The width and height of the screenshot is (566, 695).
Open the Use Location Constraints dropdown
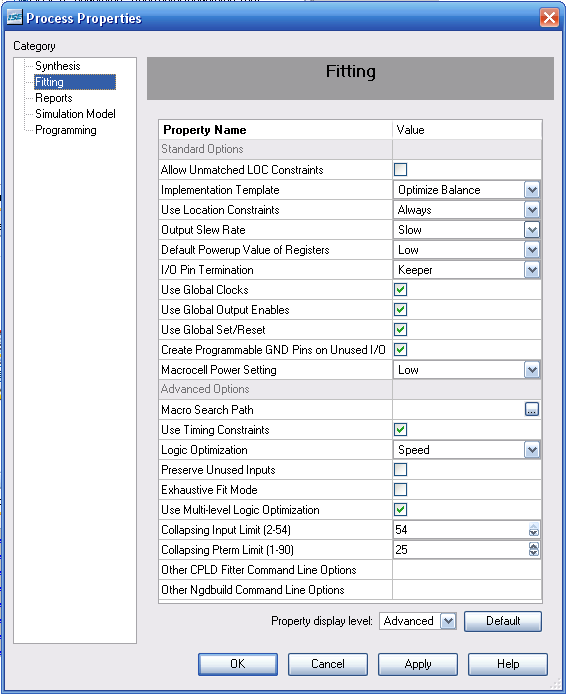pos(532,210)
